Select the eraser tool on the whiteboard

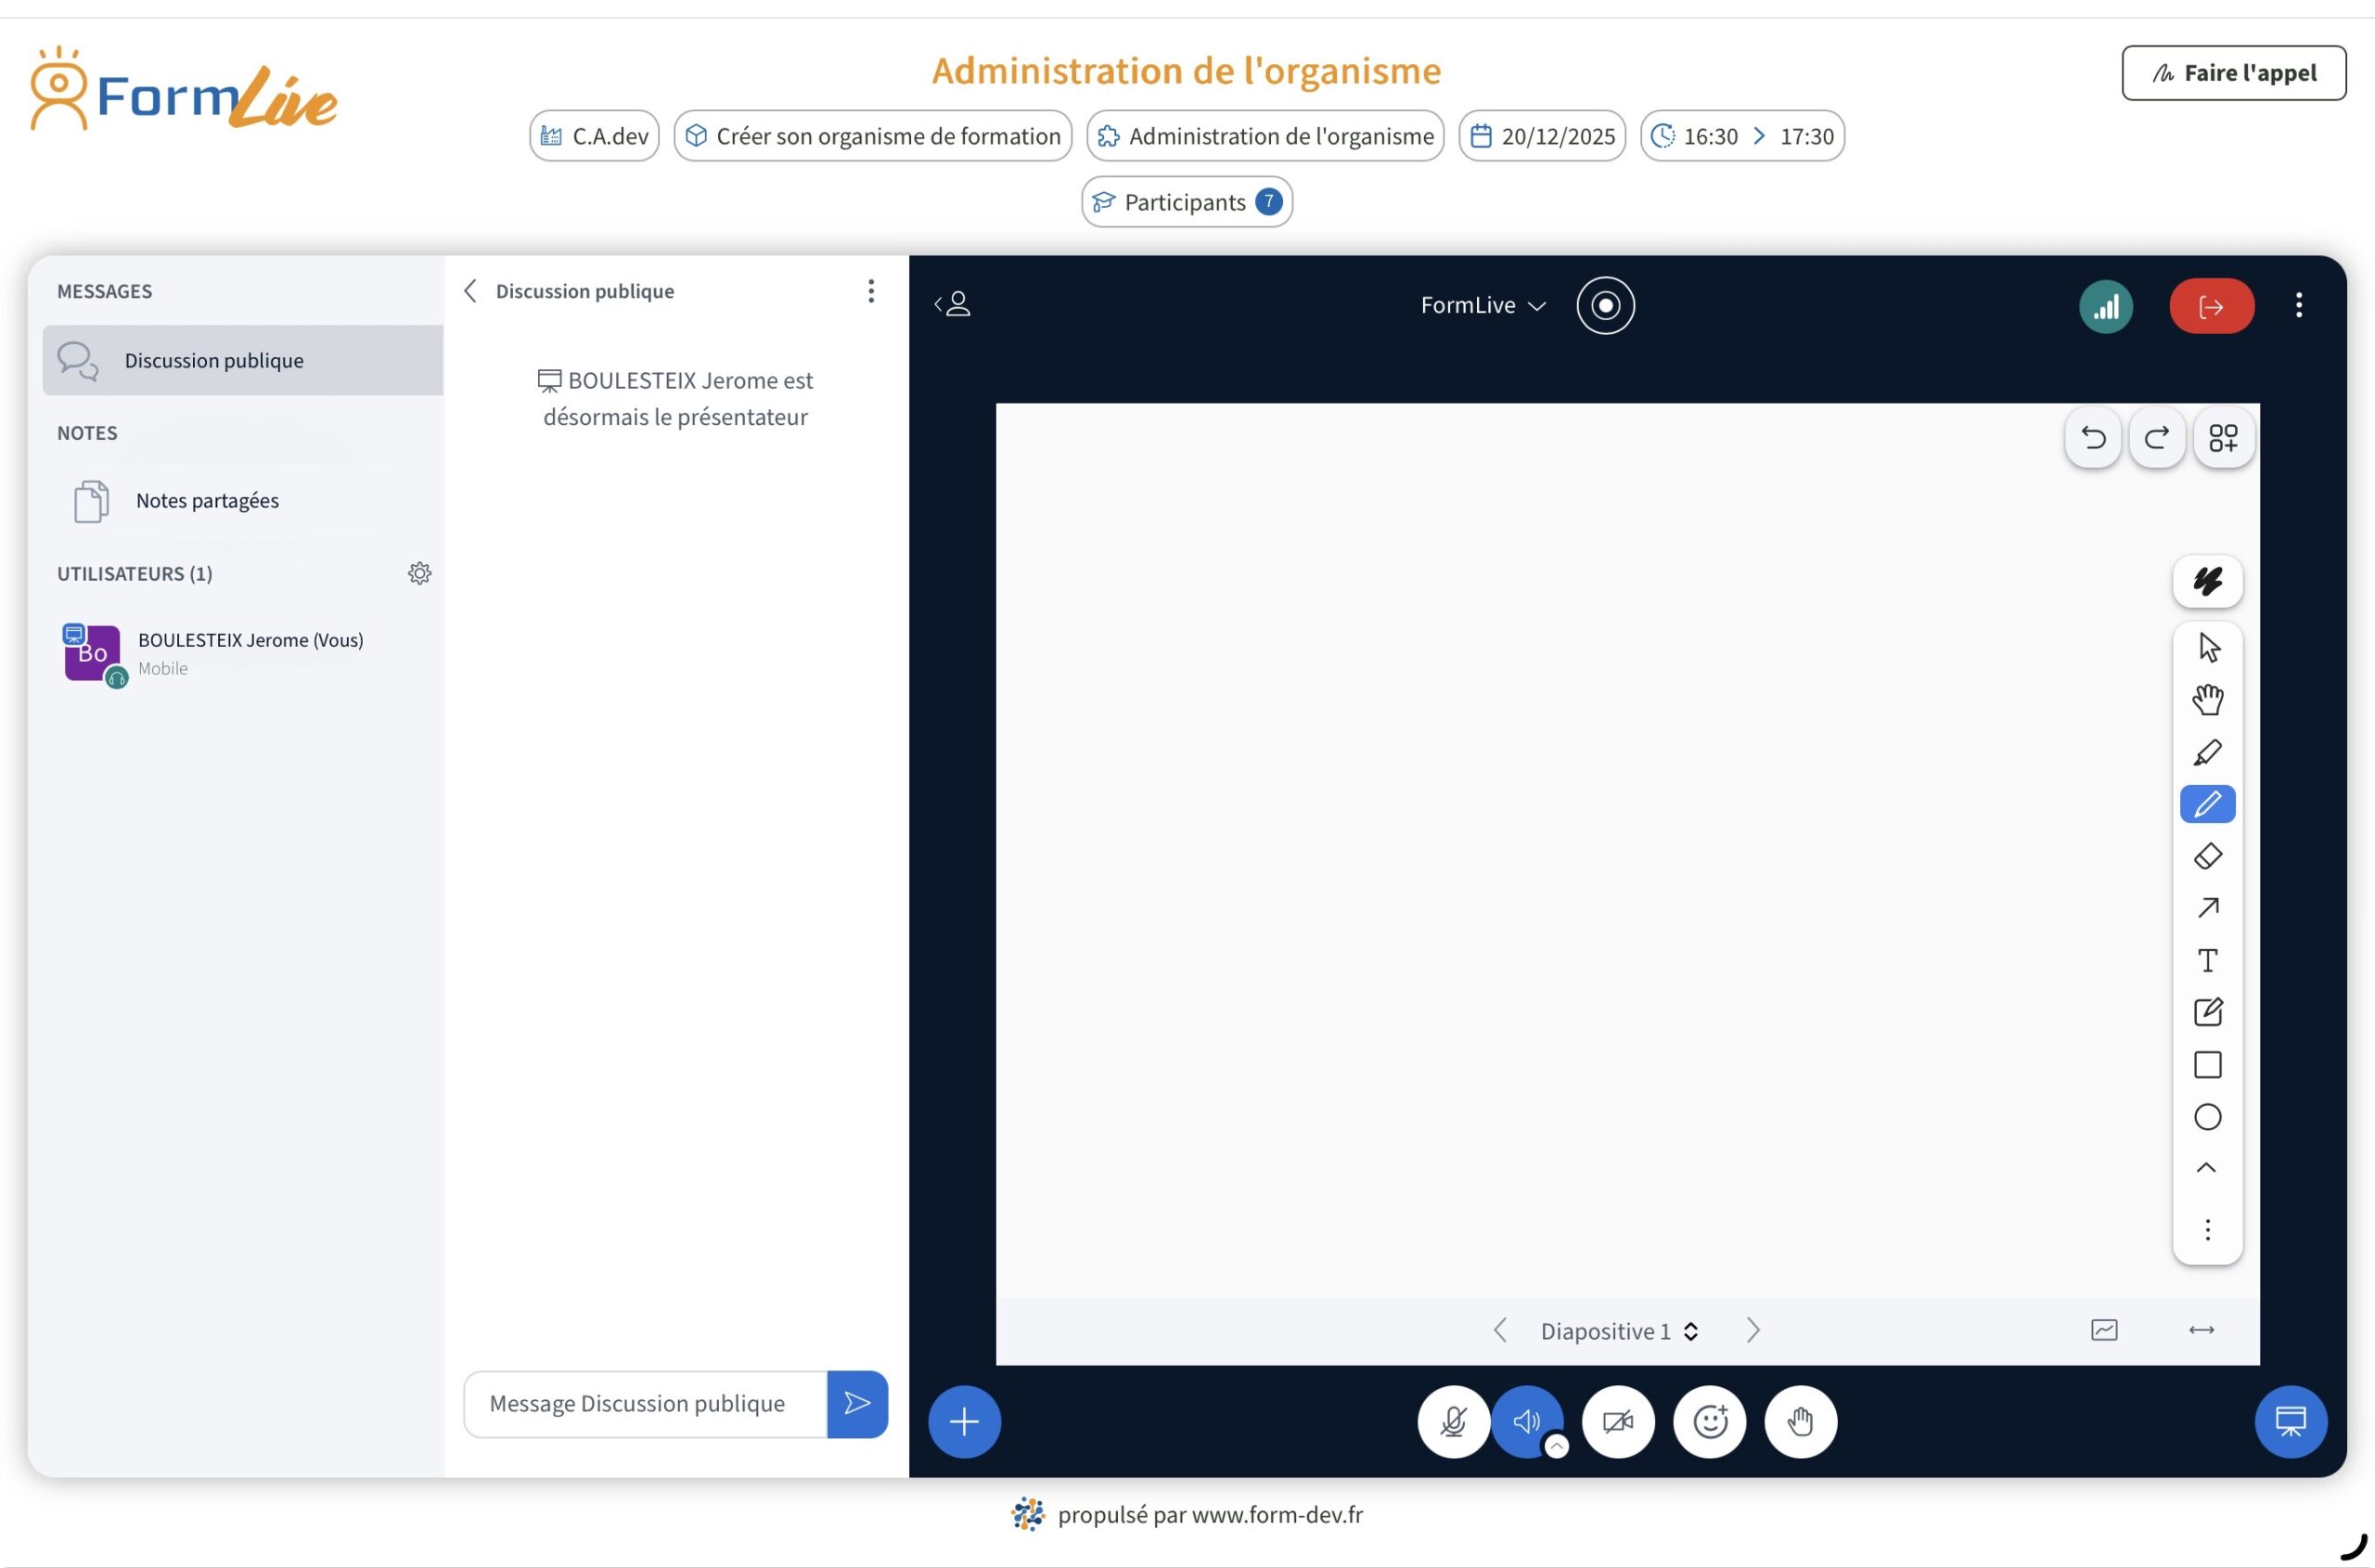(x=2207, y=856)
